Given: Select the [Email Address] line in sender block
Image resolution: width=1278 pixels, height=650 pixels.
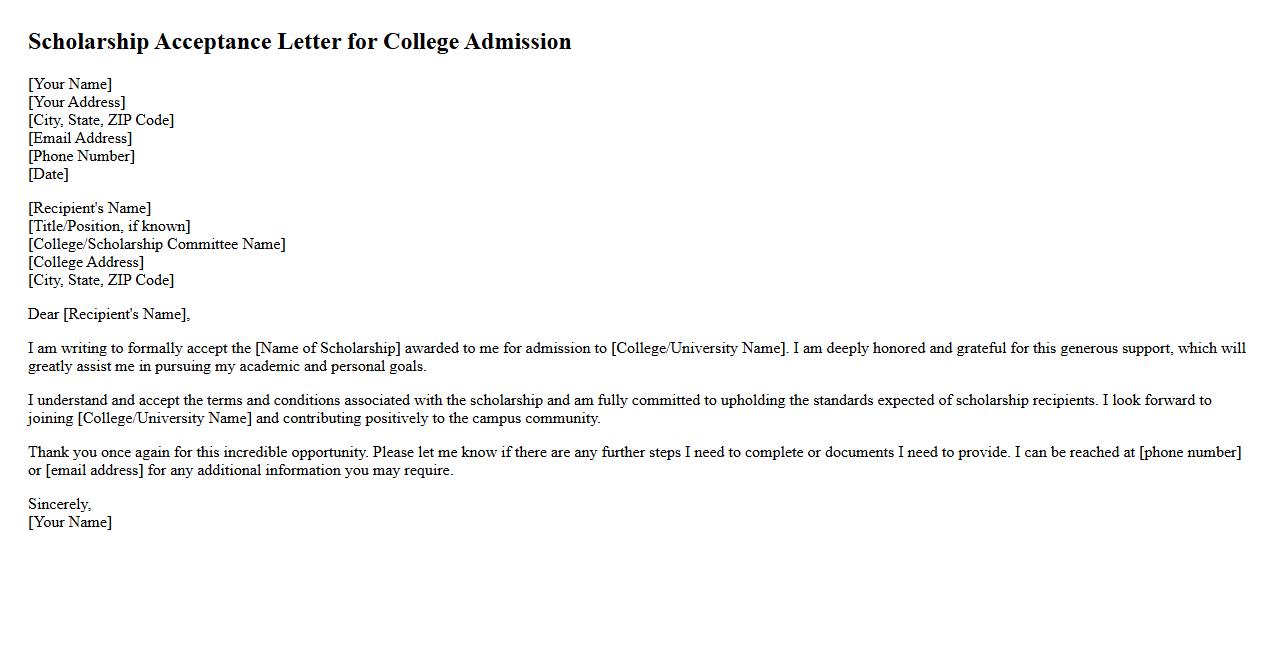Looking at the screenshot, I should point(80,138).
